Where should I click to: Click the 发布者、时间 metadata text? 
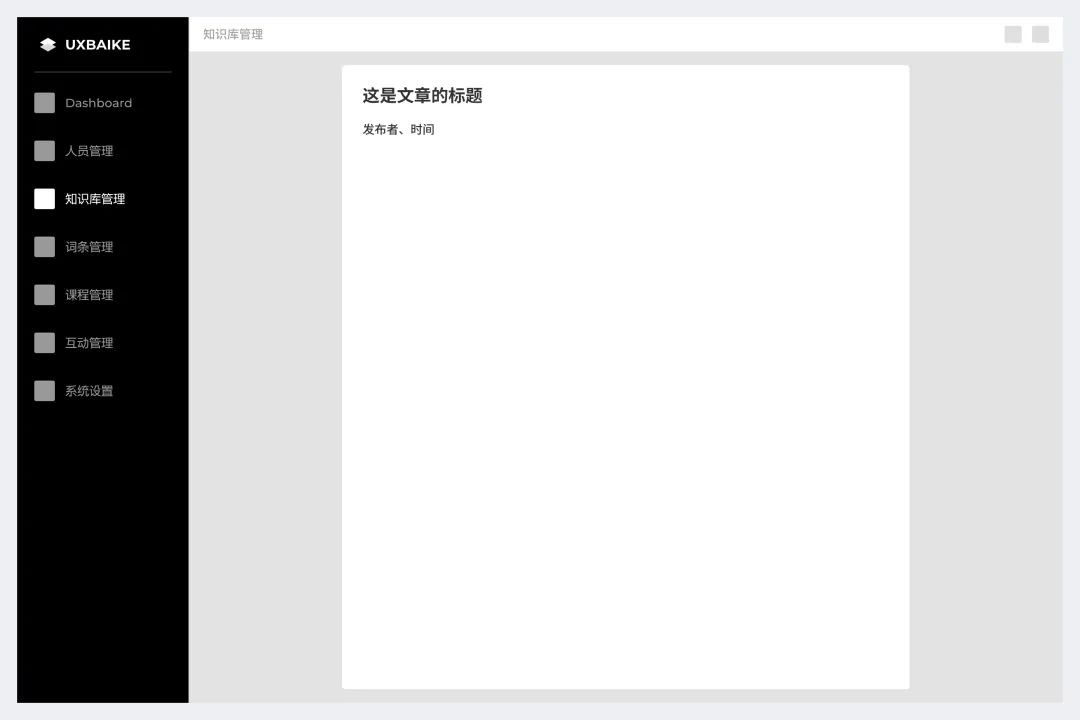398,129
